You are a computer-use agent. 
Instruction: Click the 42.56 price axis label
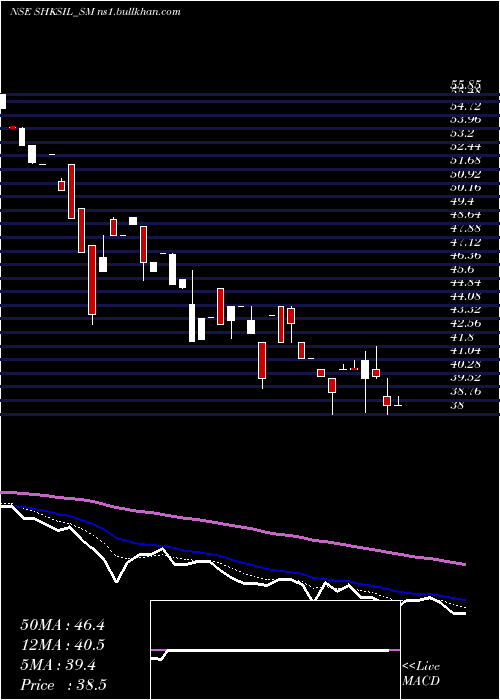465,324
